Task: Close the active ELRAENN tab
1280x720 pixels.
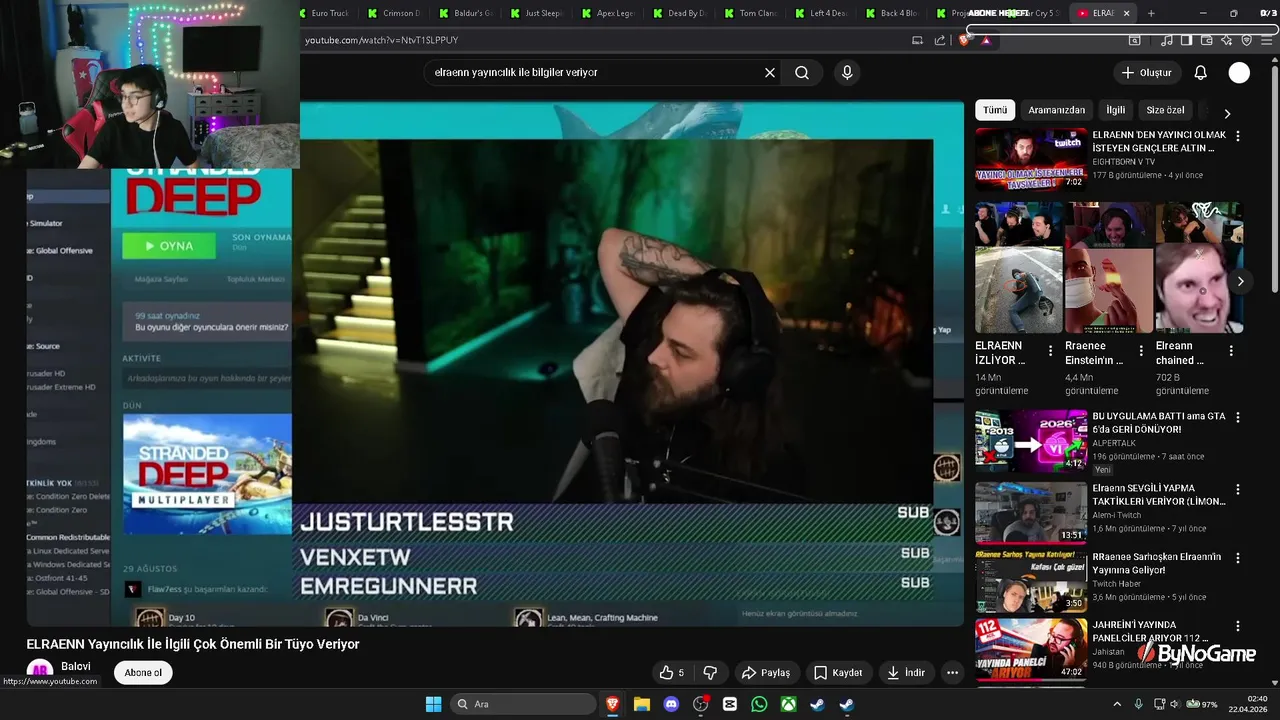Action: click(1126, 13)
